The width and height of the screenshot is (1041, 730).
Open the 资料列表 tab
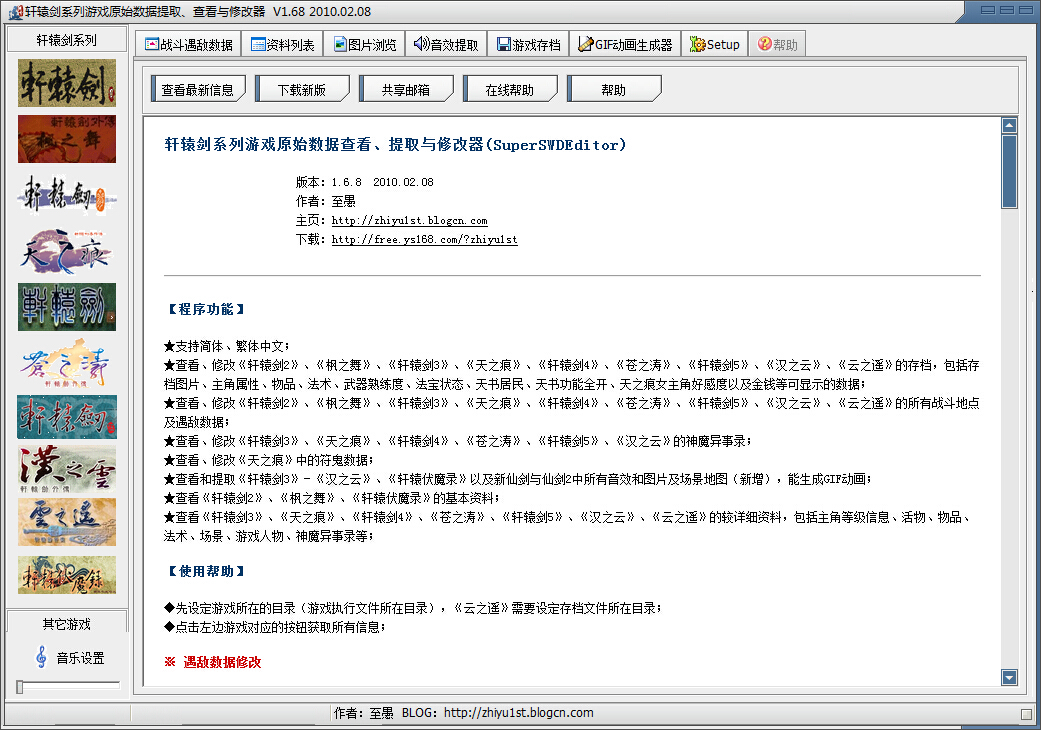coord(283,44)
